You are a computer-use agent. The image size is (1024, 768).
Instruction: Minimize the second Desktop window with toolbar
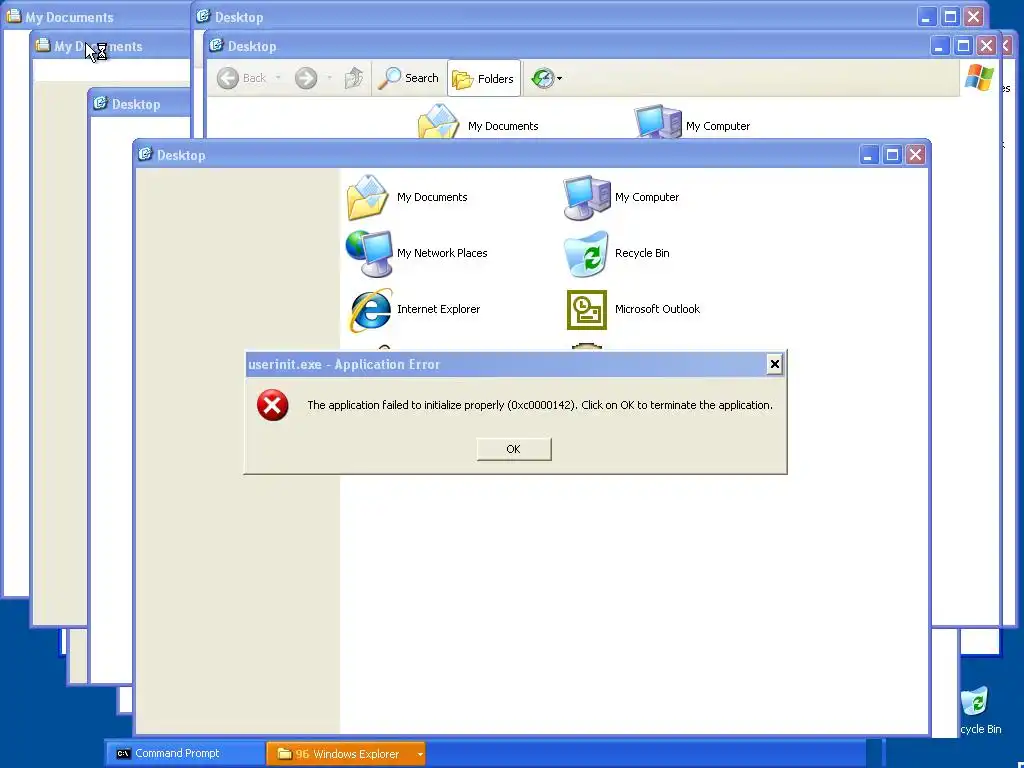pos(940,46)
